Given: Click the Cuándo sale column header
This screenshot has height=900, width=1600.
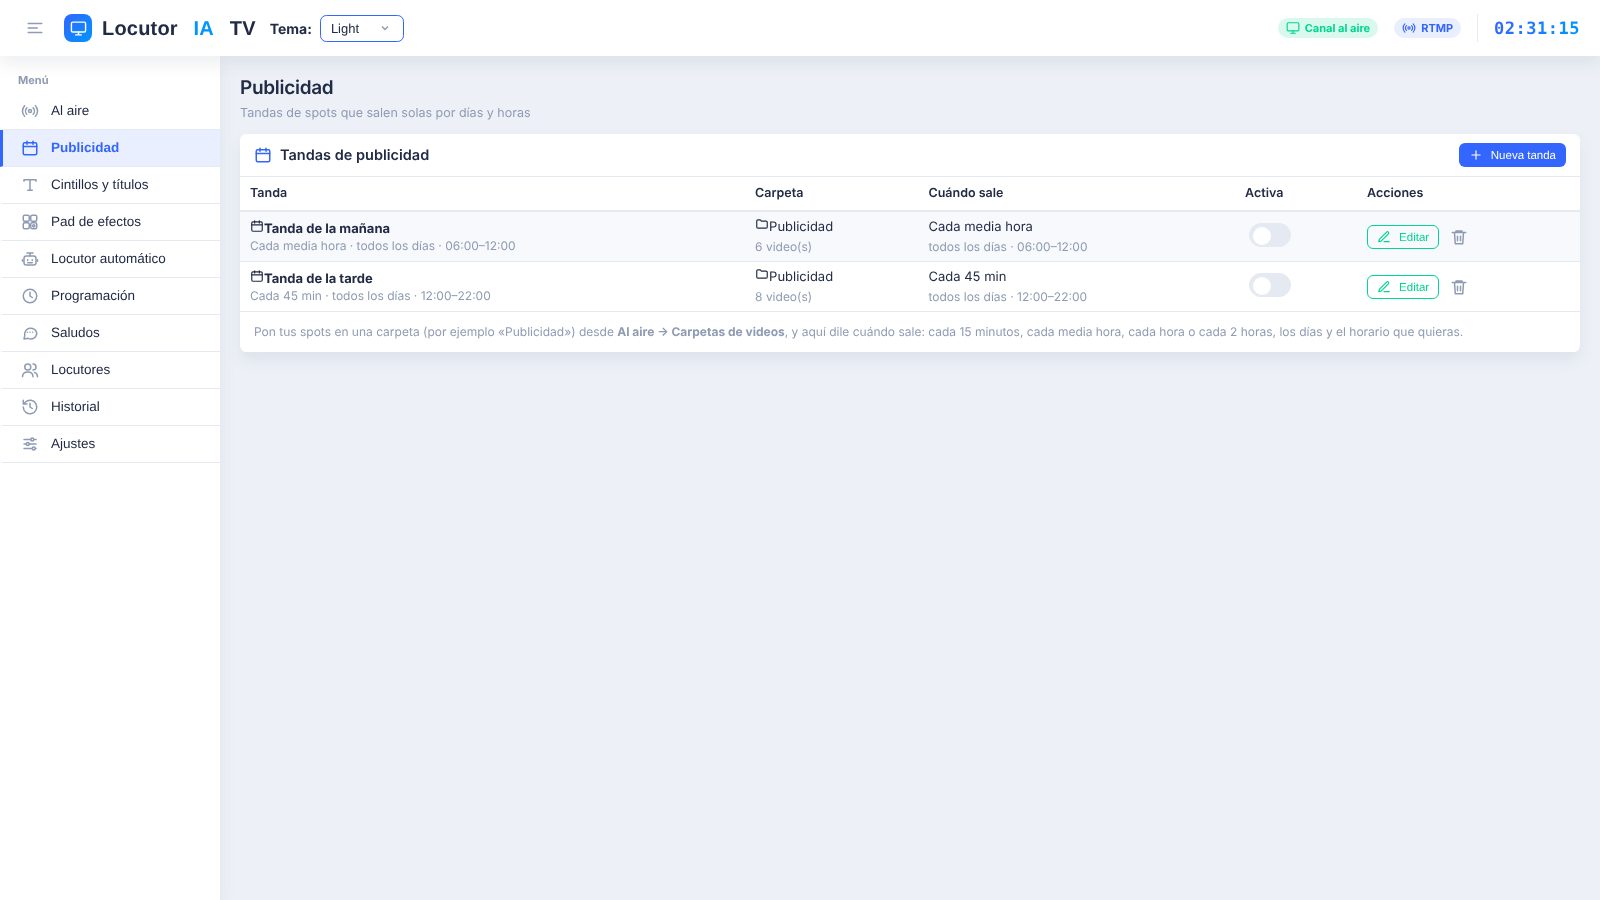Looking at the screenshot, I should [x=966, y=193].
